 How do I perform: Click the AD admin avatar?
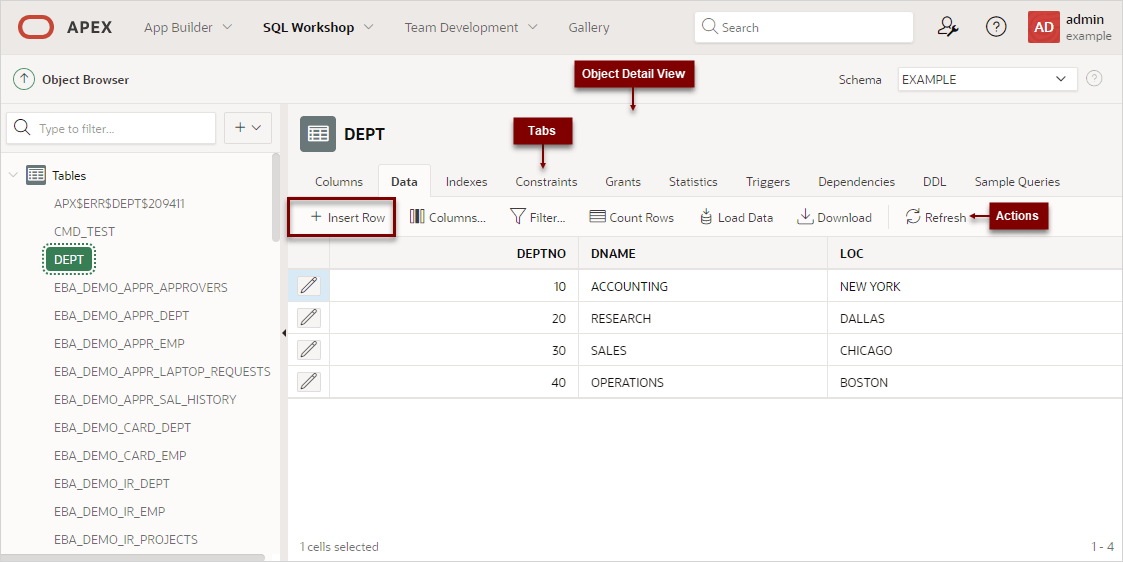pyautogui.click(x=1044, y=27)
